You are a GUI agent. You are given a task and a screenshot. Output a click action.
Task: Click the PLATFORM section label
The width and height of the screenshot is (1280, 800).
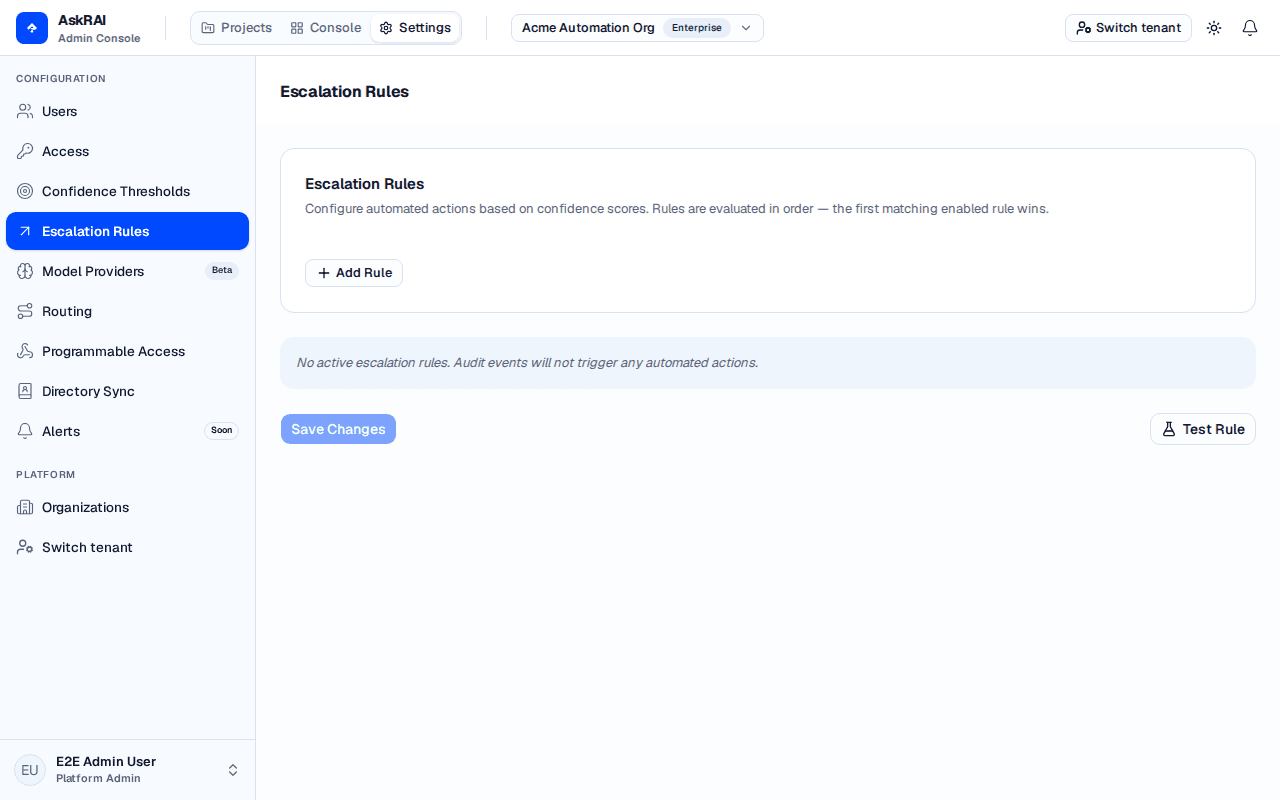[46, 475]
